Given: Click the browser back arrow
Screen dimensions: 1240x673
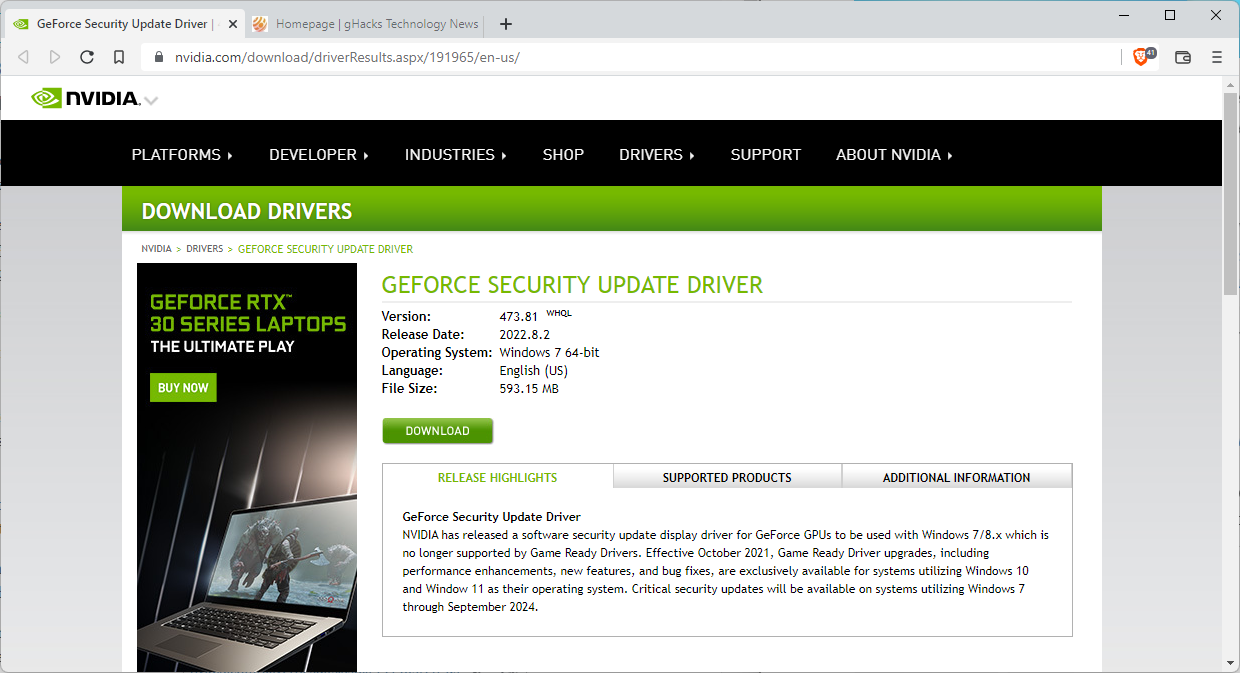Looking at the screenshot, I should click(x=24, y=57).
